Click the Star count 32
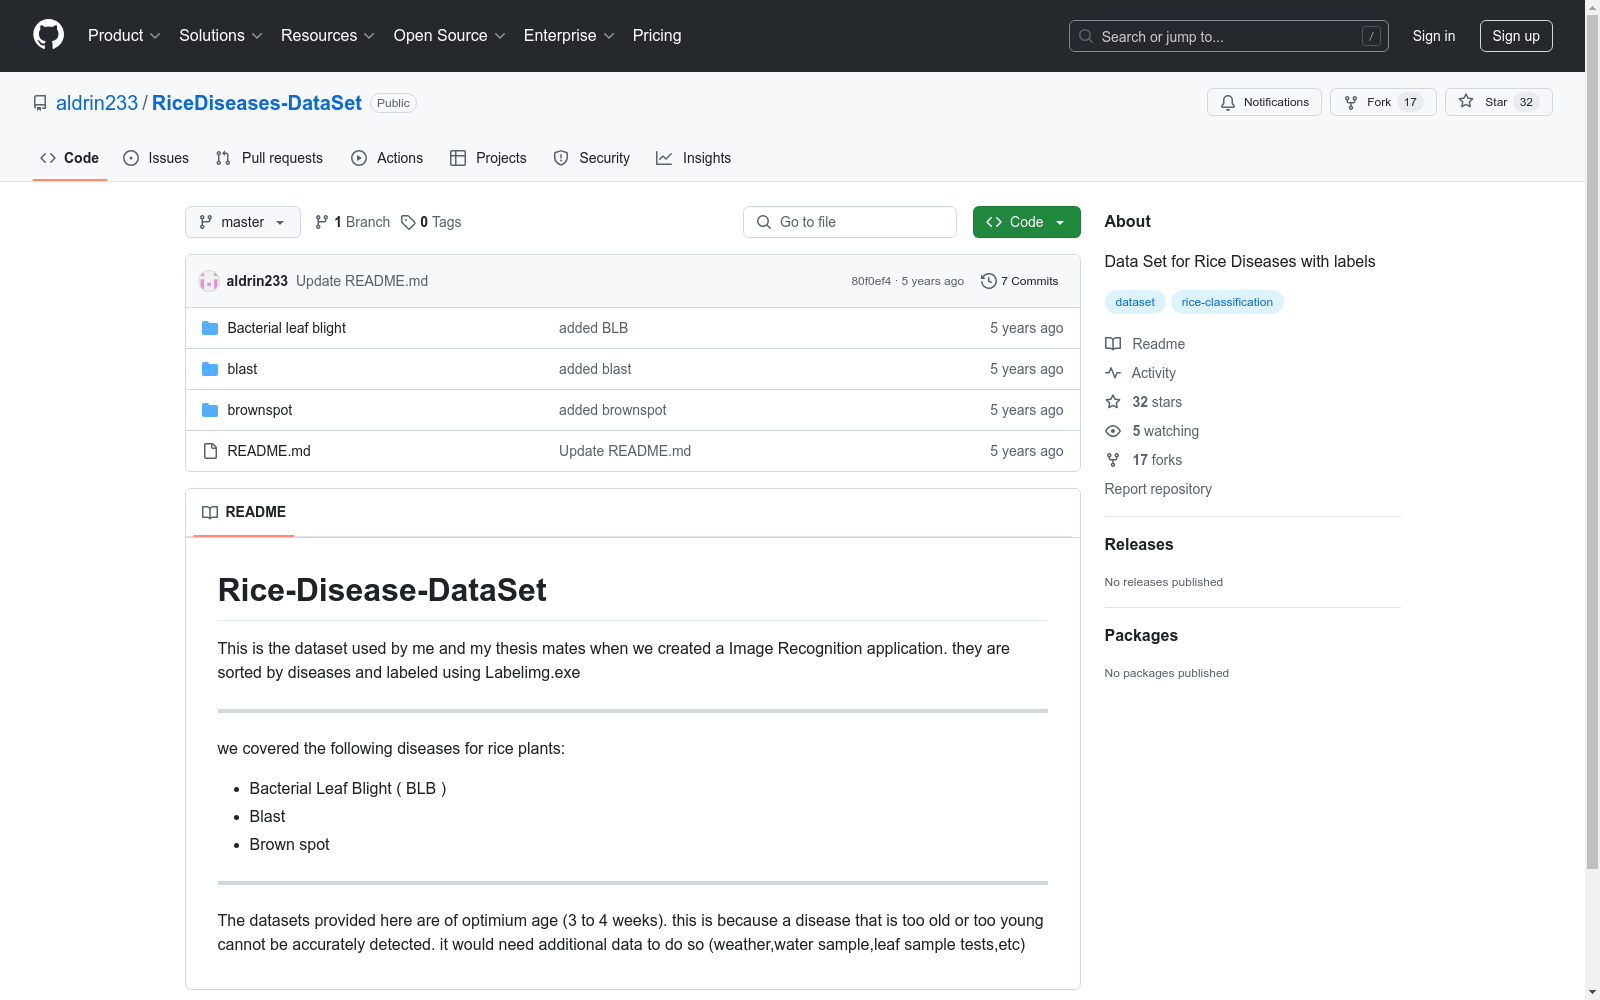Viewport: 1600px width, 1000px height. pyautogui.click(x=1526, y=102)
